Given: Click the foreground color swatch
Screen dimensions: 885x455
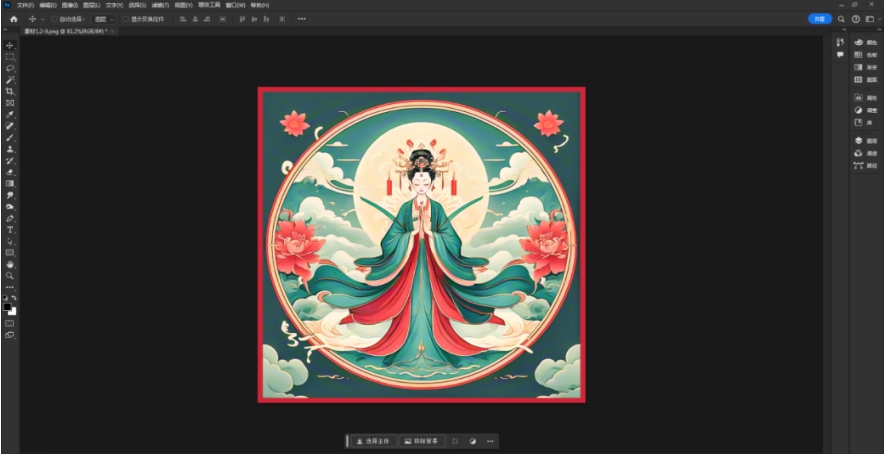Looking at the screenshot, I should click(8, 307).
